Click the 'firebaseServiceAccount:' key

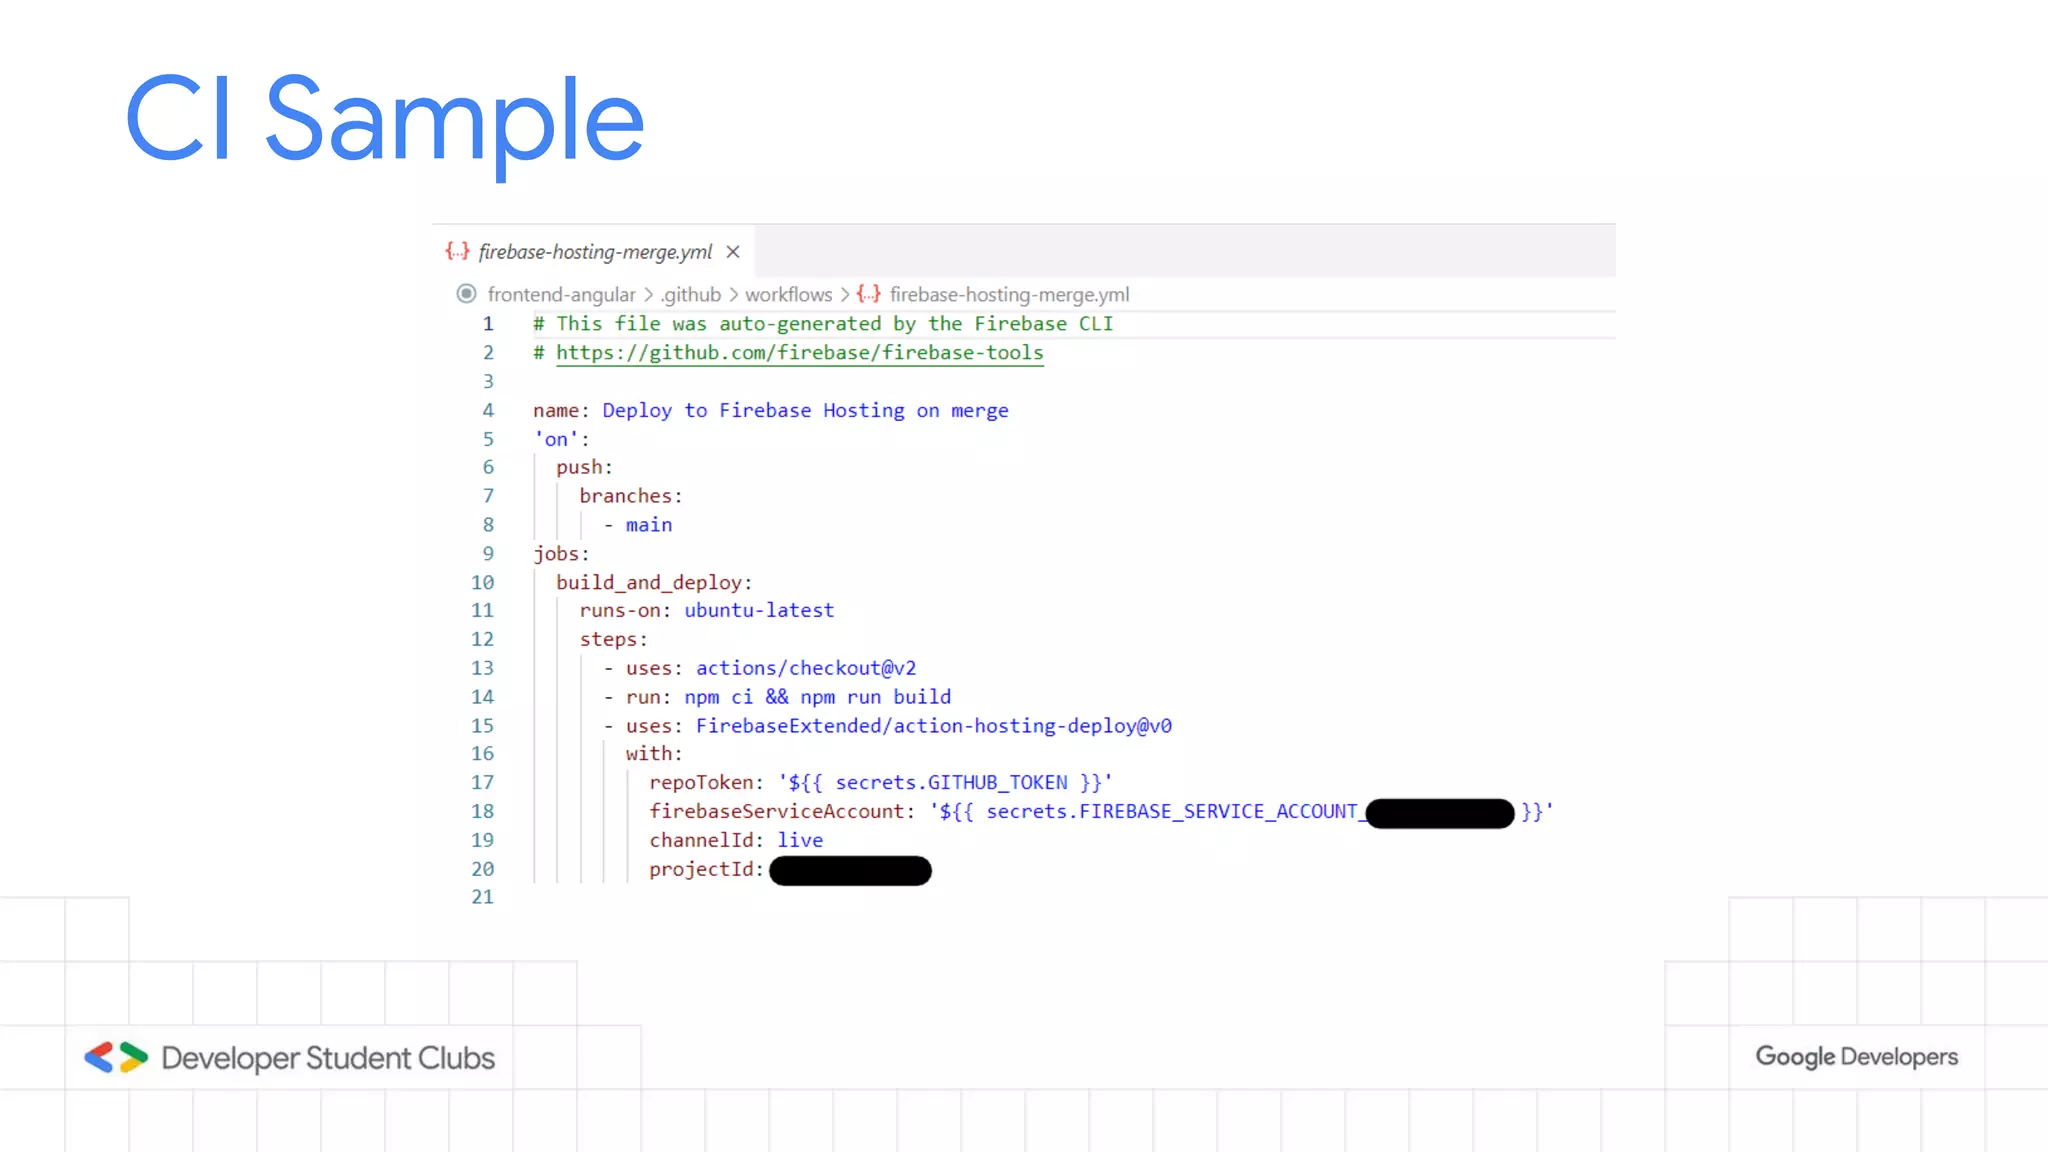(783, 812)
